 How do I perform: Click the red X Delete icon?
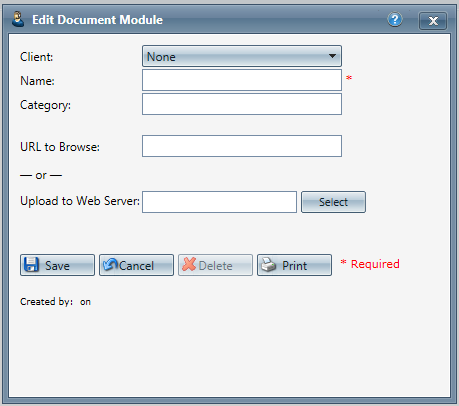pos(189,265)
